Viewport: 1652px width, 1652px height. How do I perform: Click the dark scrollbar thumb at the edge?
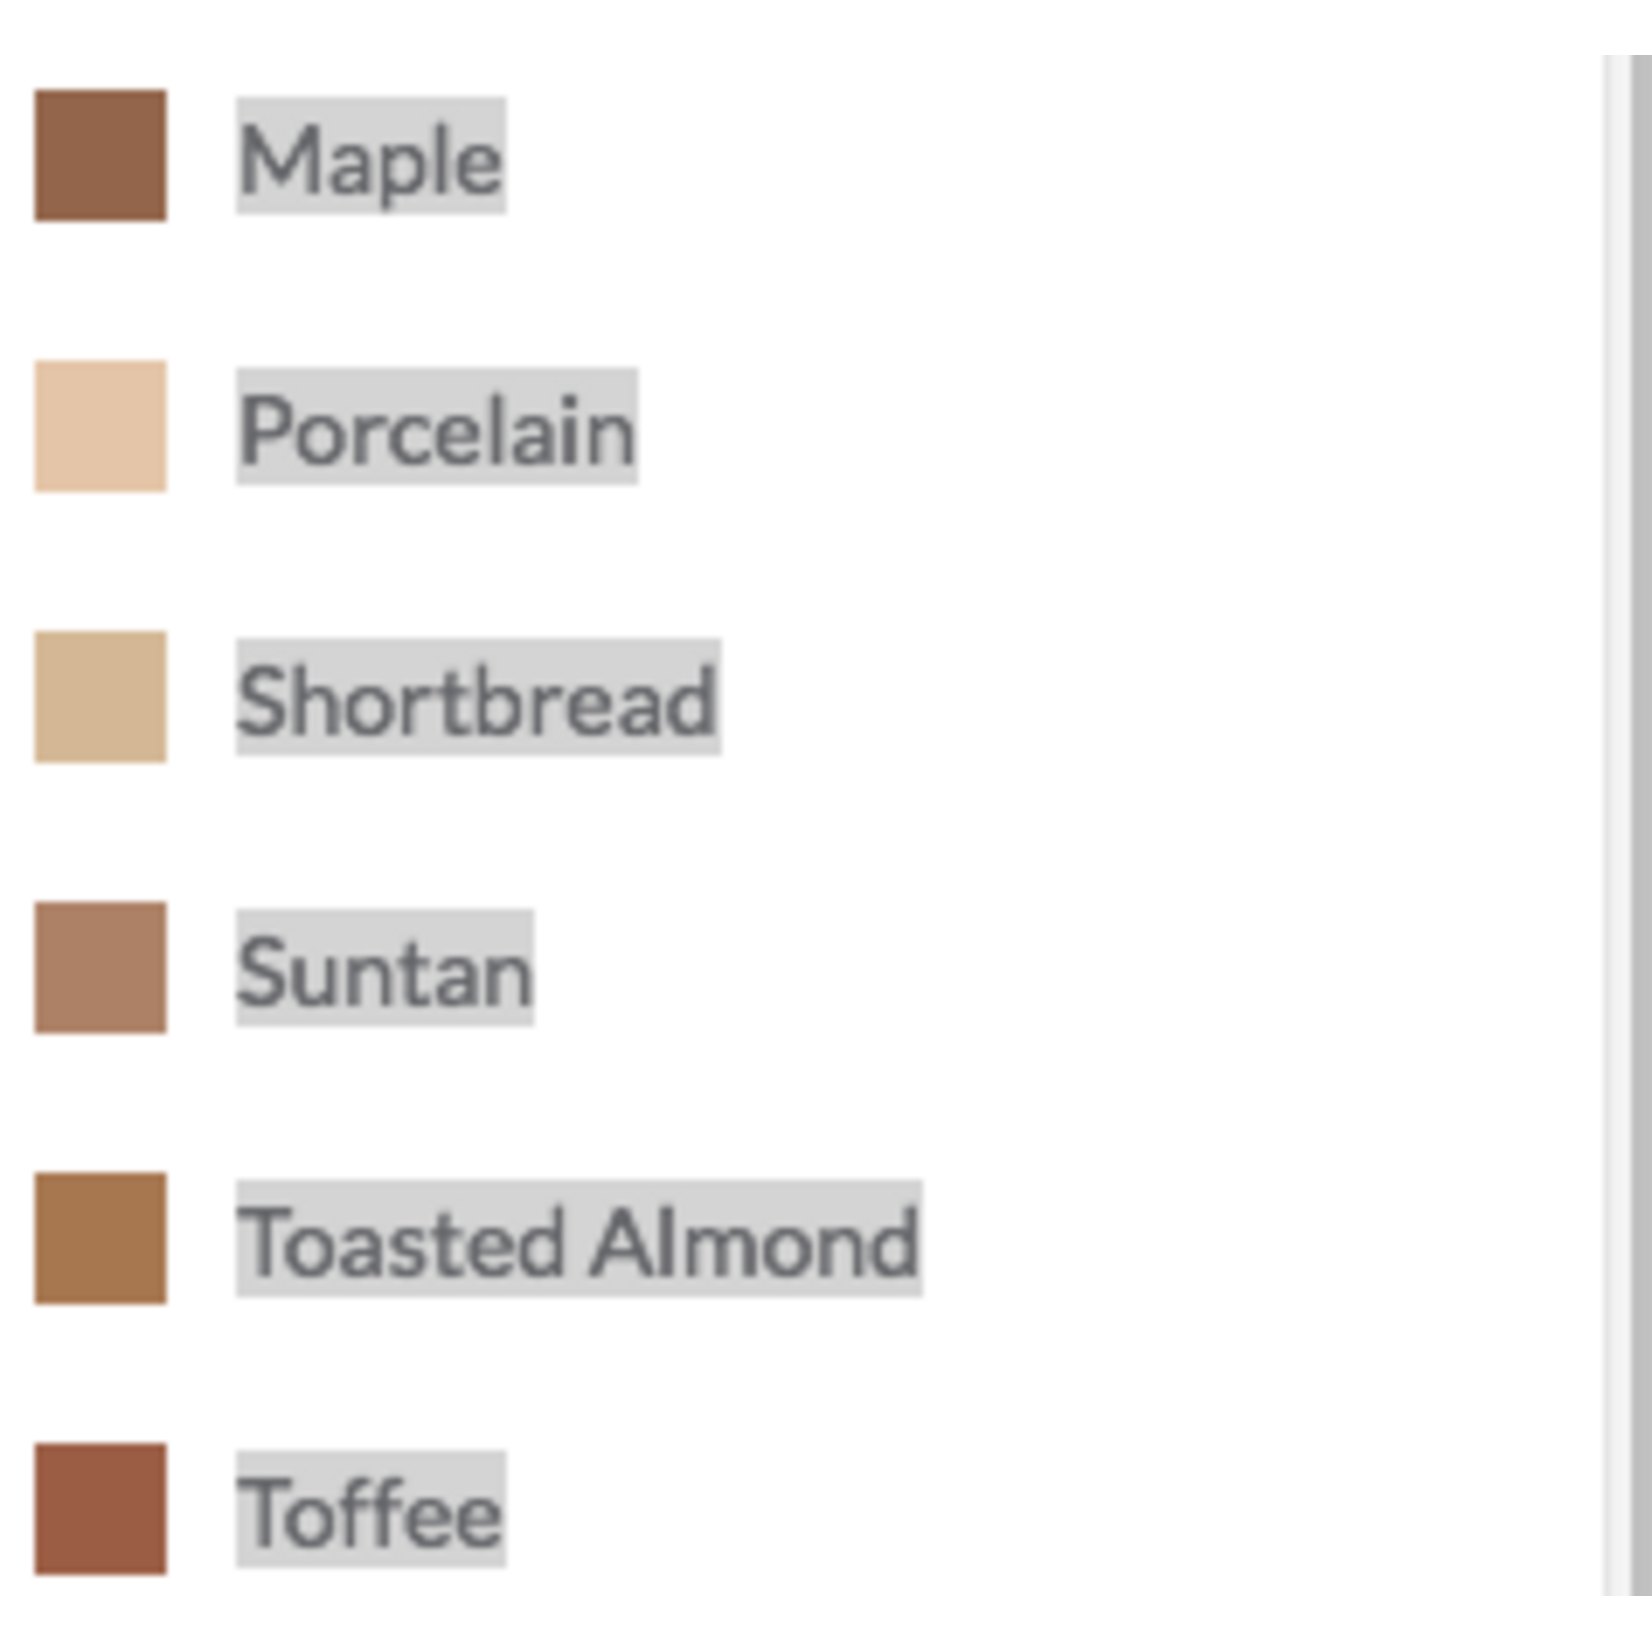(1642, 825)
